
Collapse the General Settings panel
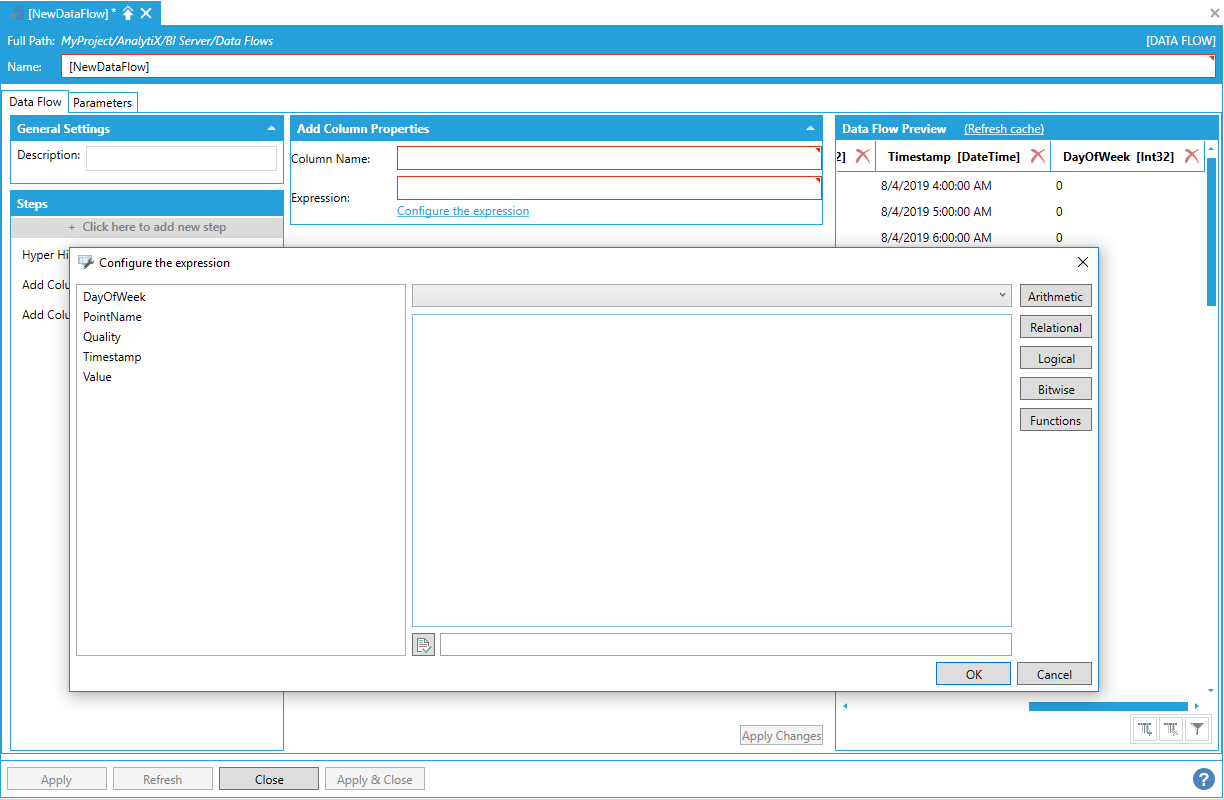click(271, 129)
